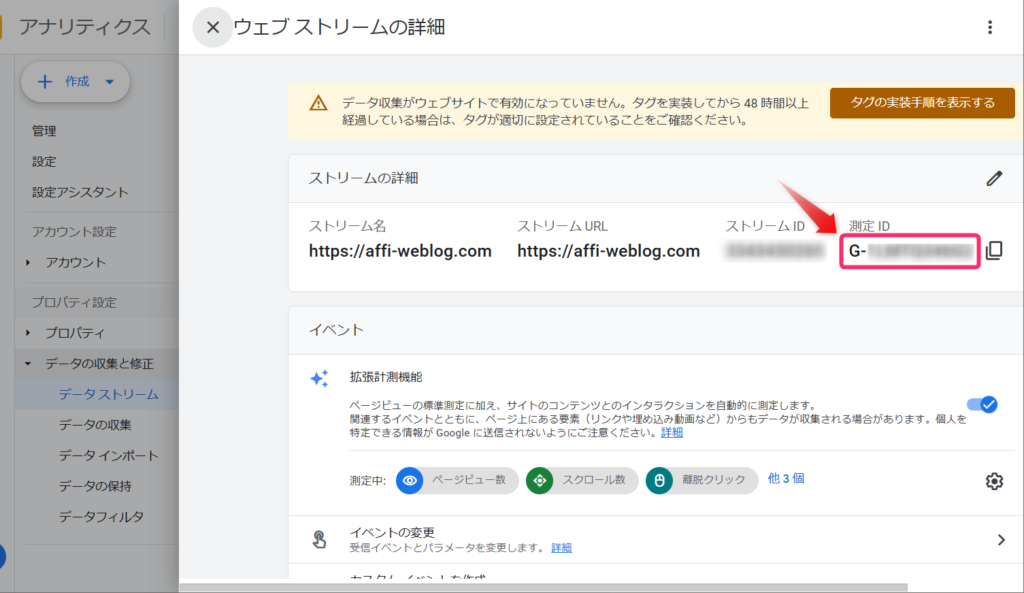Select データストリーム in the sidebar

click(x=108, y=394)
